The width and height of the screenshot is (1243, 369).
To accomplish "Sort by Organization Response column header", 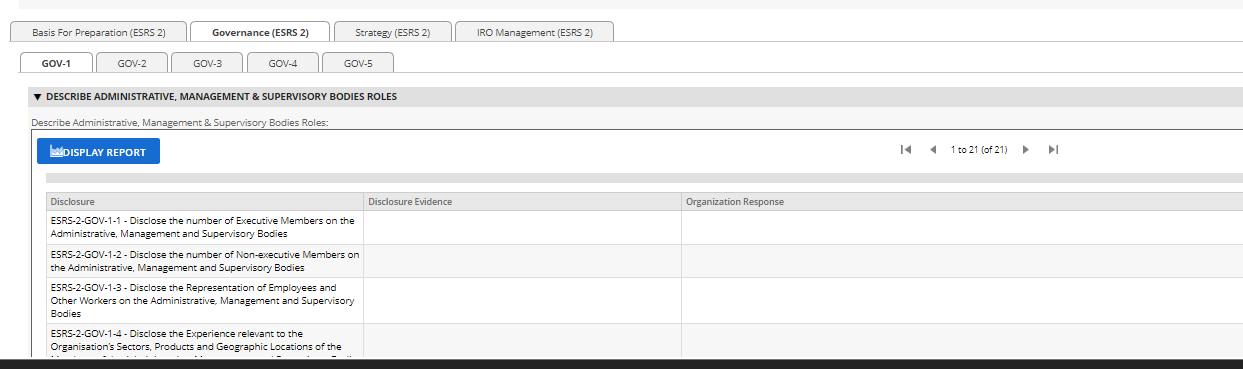I will 962,202.
